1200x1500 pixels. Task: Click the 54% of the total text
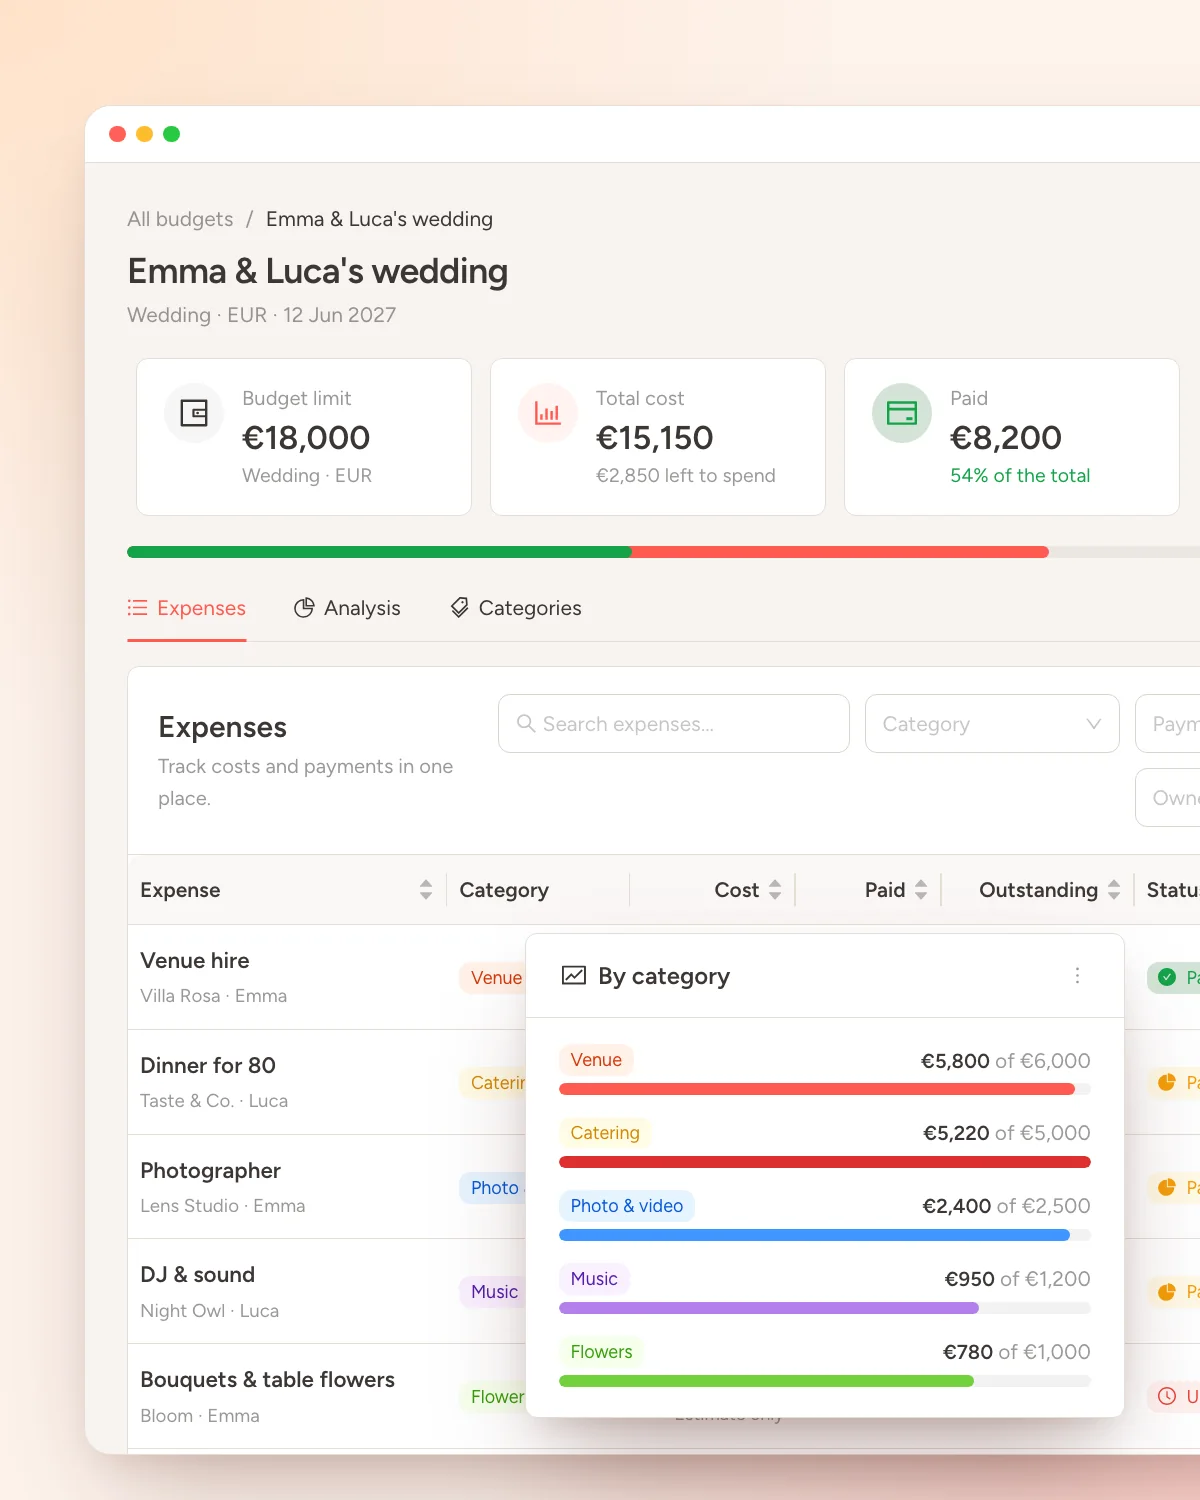(1020, 476)
